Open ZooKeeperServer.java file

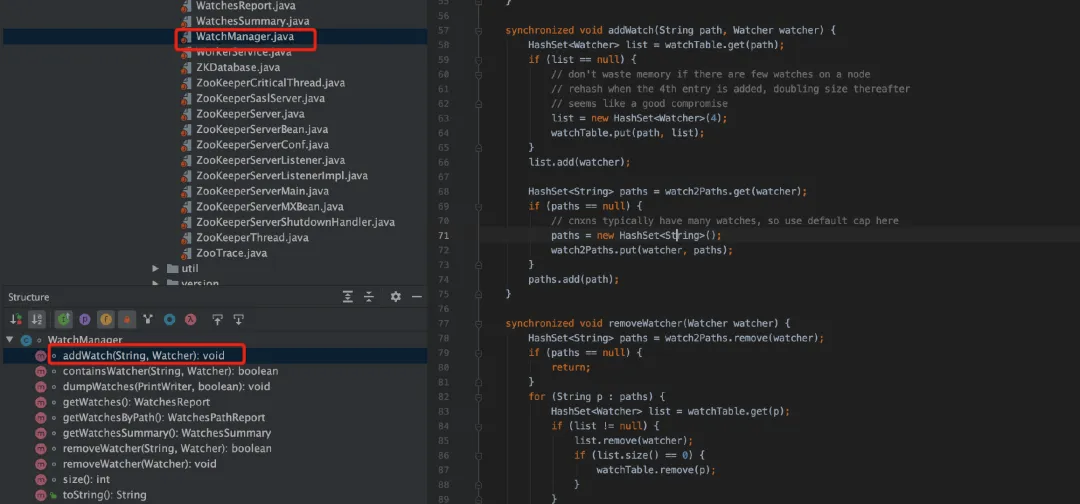click(x=250, y=114)
